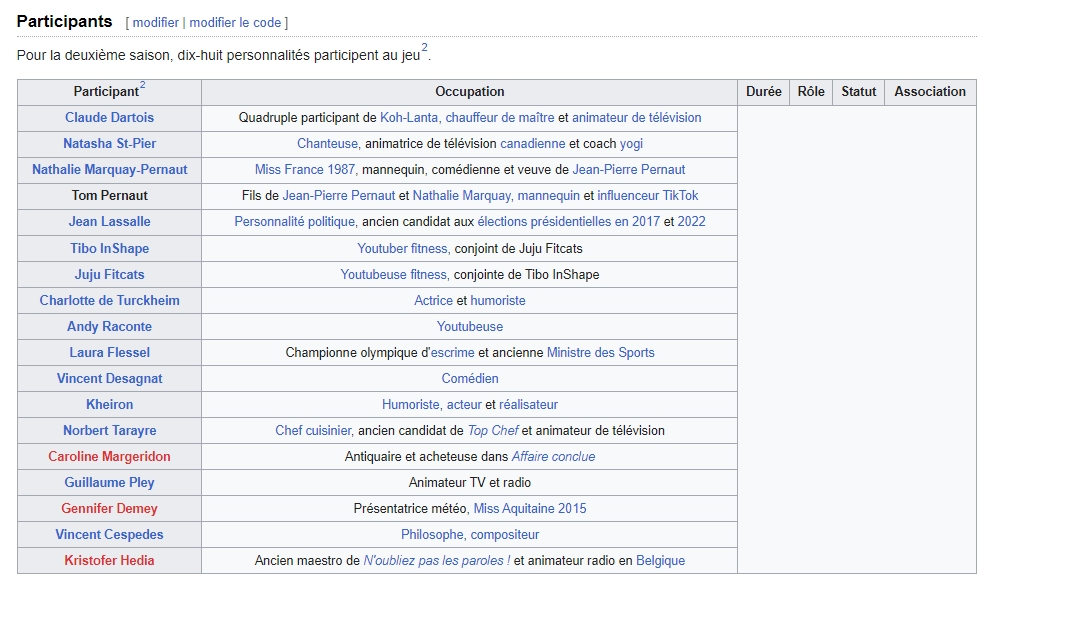Open red link Kristofer Hedia
The height and width of the screenshot is (631, 1081).
click(110, 561)
